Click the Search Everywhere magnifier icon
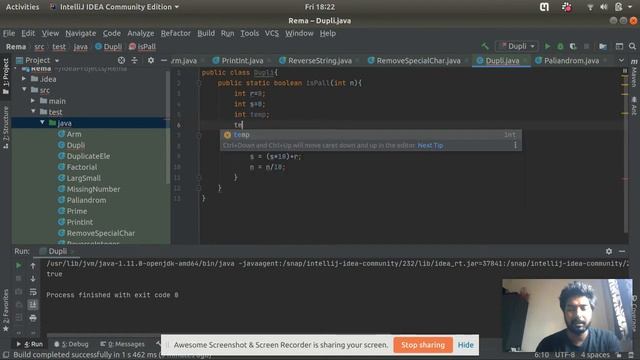This screenshot has height=360, width=640. click(x=632, y=46)
